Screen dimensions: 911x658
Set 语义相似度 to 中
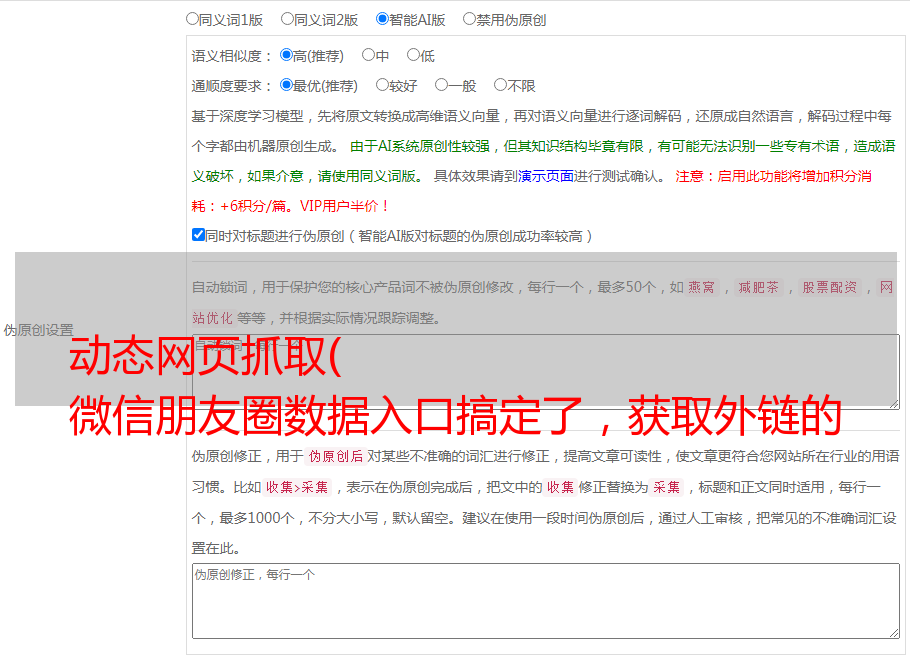(x=368, y=56)
